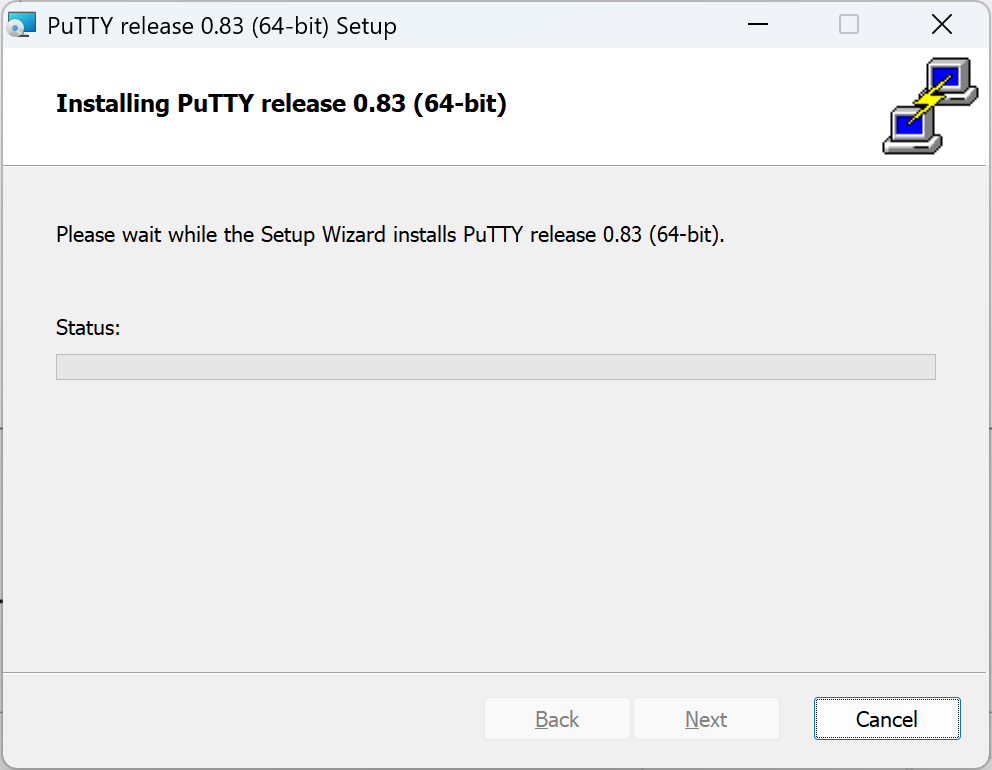Click the footer area left of the Back button
992x770 pixels.
[240, 719]
